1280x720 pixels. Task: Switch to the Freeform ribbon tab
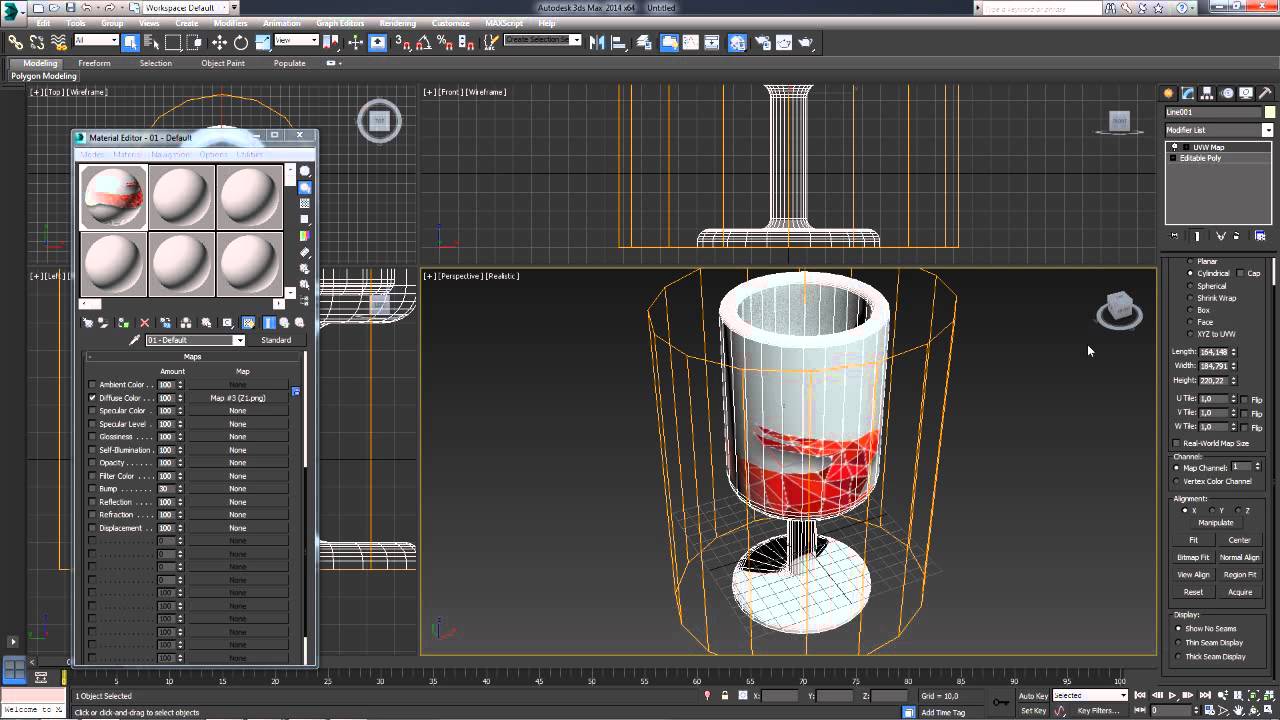pos(94,63)
